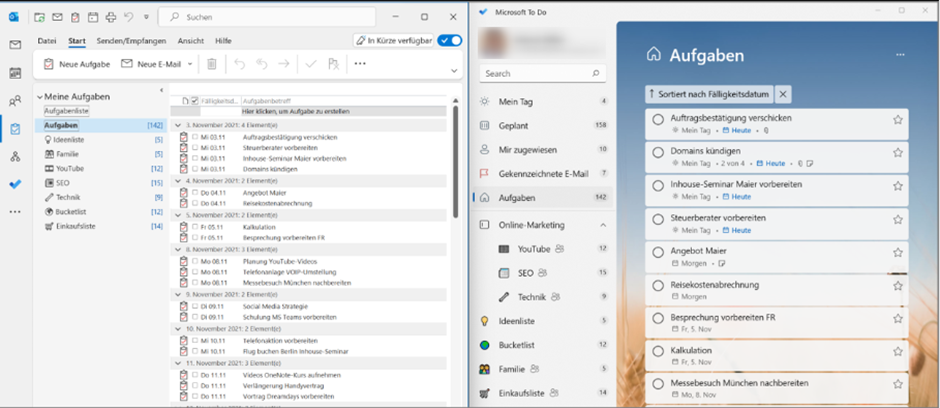Collapse the 8. November 2021 task group
Viewport: 940px width, 408px height.
click(x=178, y=249)
